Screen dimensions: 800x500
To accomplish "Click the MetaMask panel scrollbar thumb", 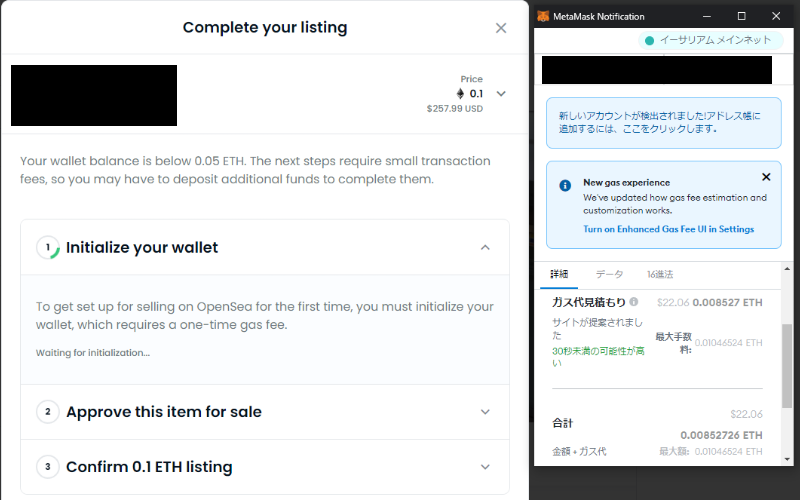I will (x=786, y=365).
